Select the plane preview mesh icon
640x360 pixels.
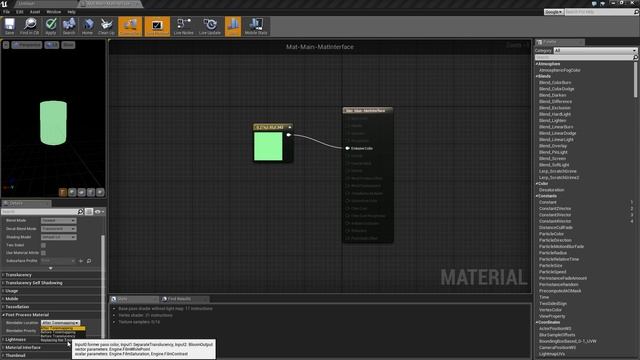82,192
